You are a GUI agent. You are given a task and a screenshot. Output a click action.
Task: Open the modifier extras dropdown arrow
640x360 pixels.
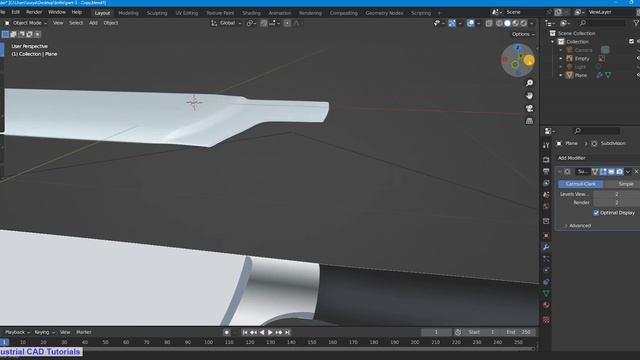pyautogui.click(x=628, y=172)
